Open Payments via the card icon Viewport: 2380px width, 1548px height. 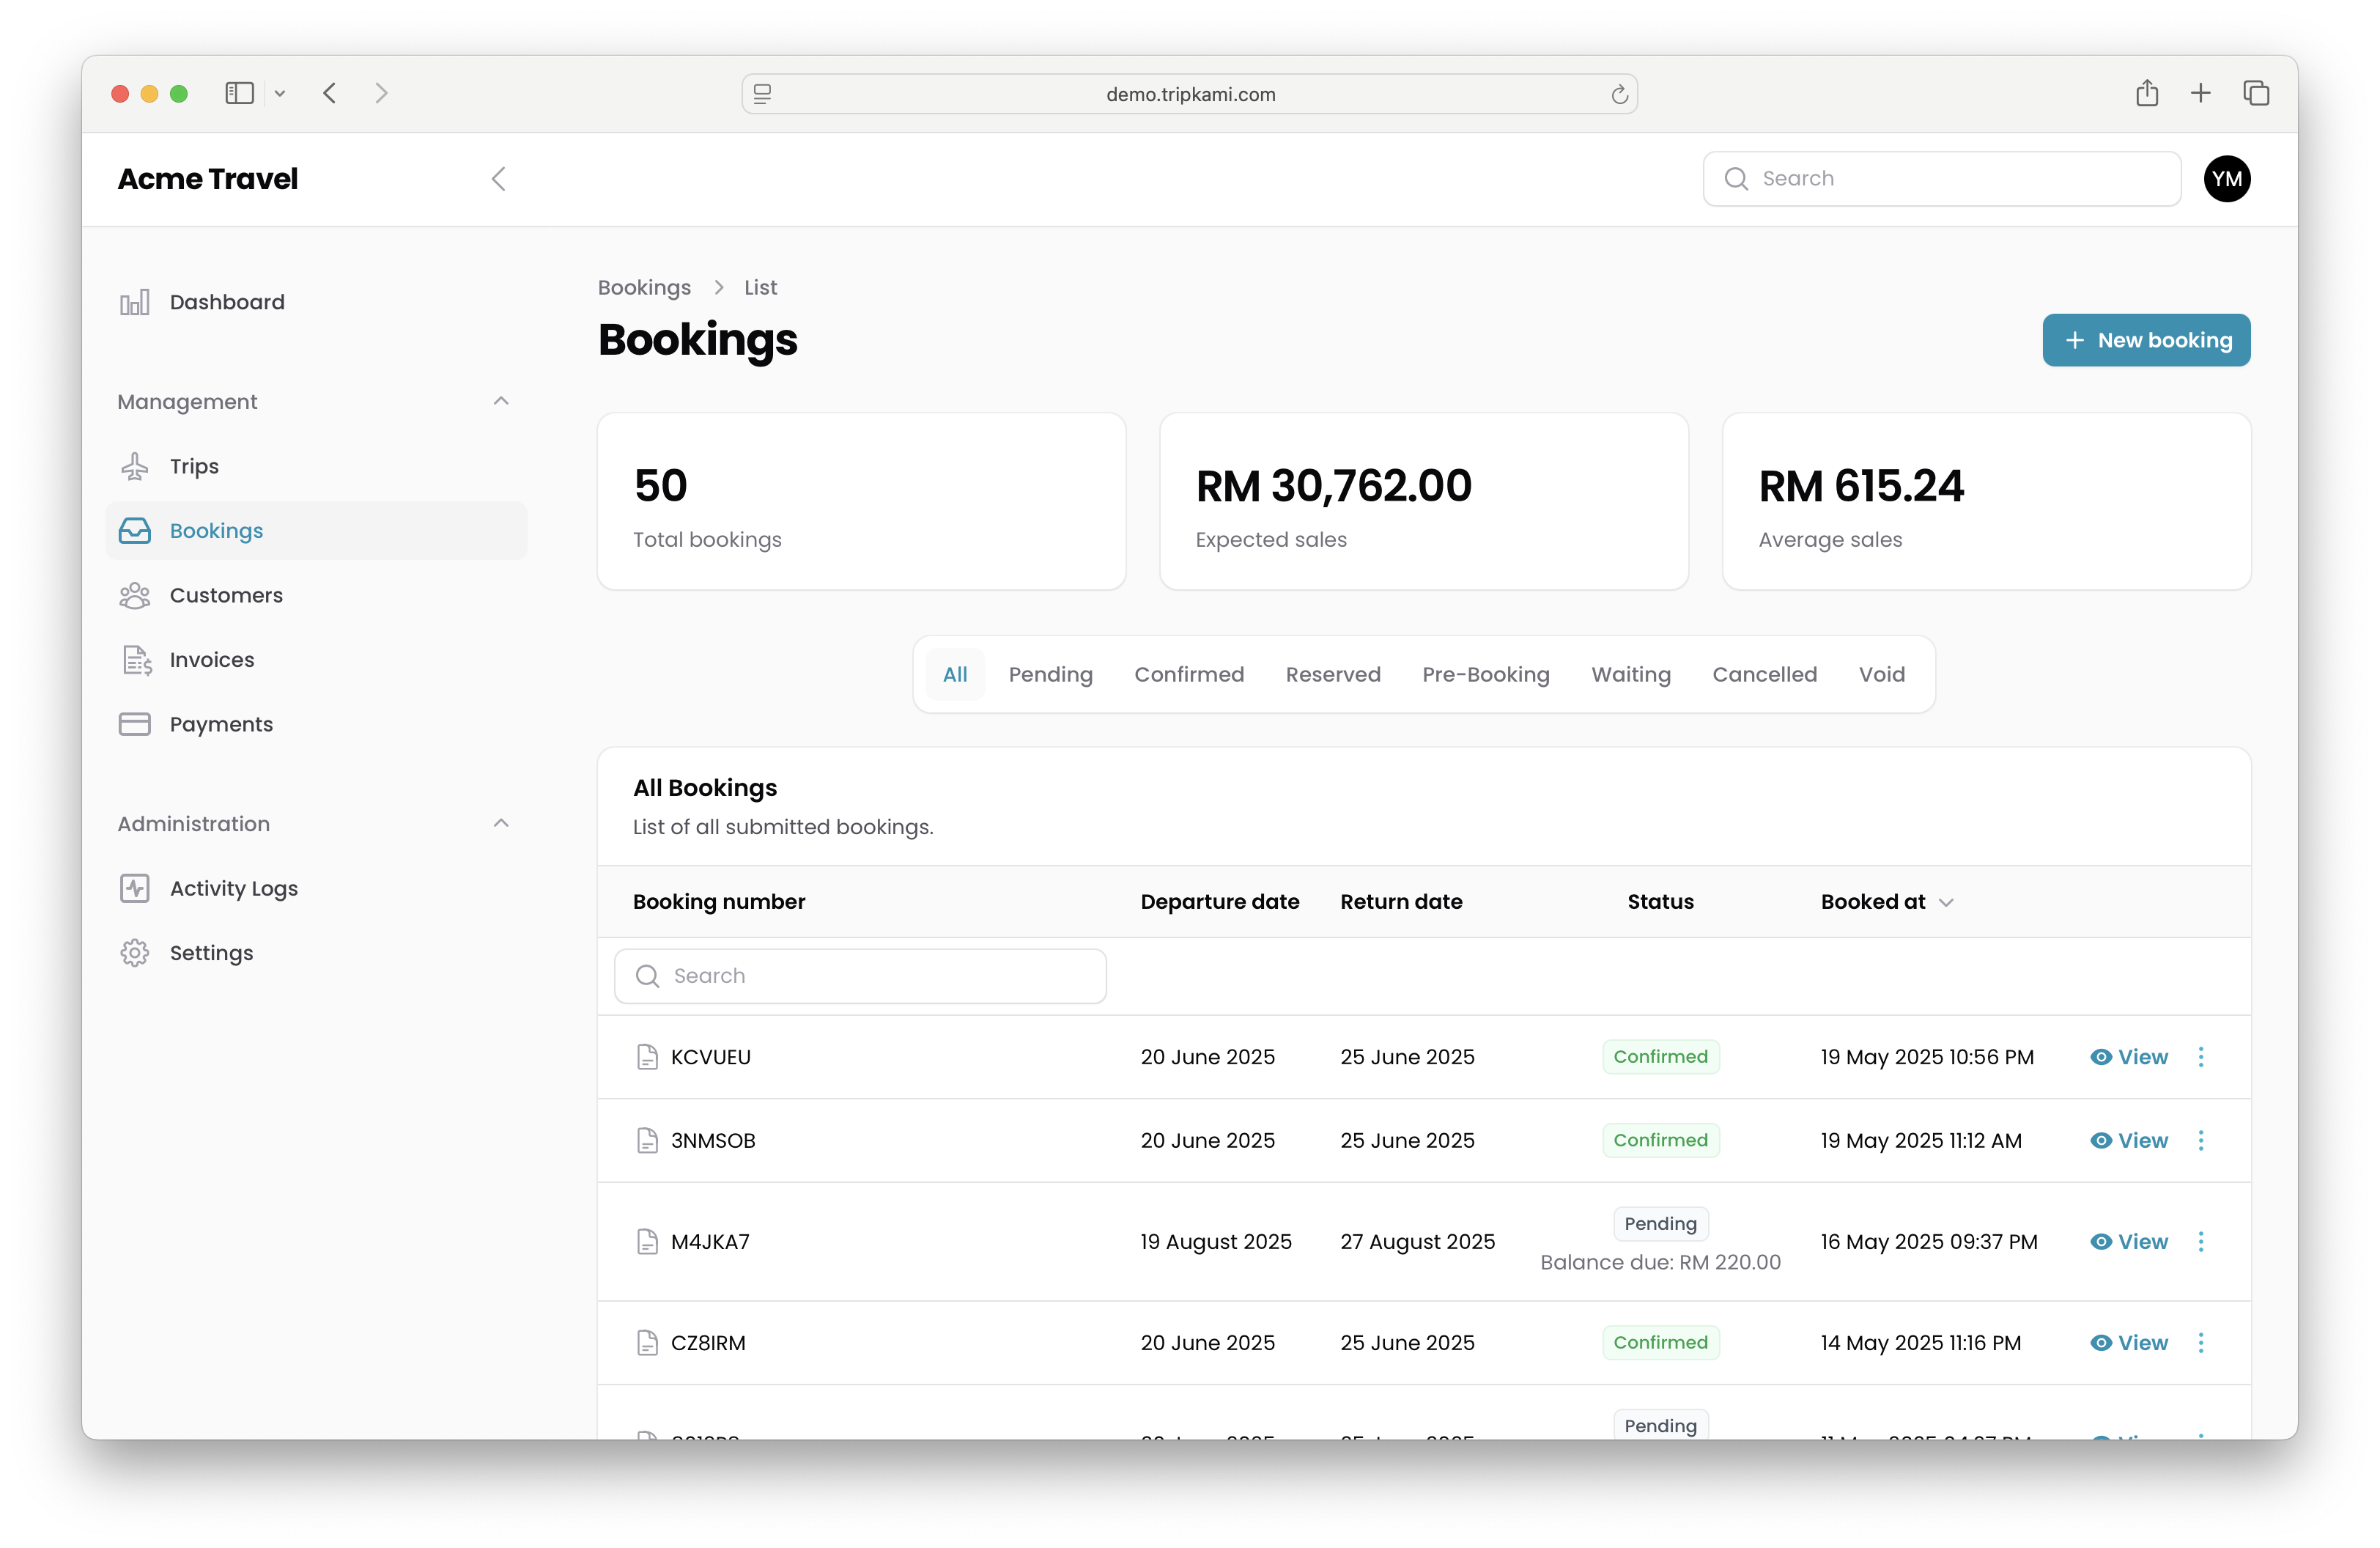click(x=135, y=723)
